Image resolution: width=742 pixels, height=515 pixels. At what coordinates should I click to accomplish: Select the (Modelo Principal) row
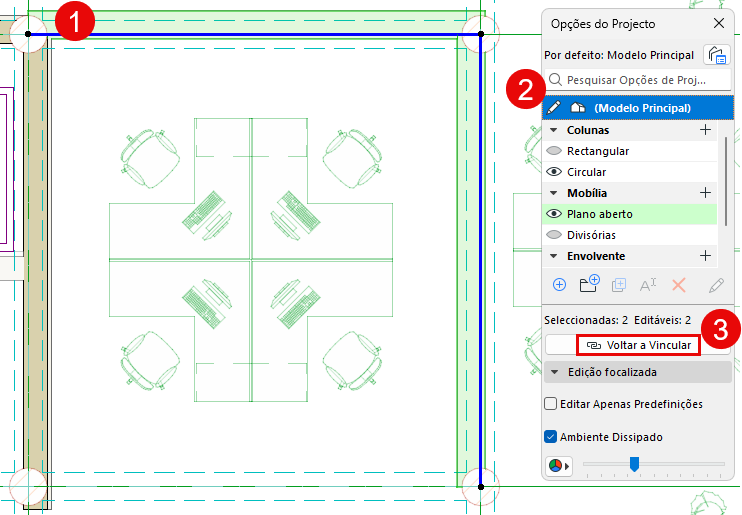click(x=638, y=107)
